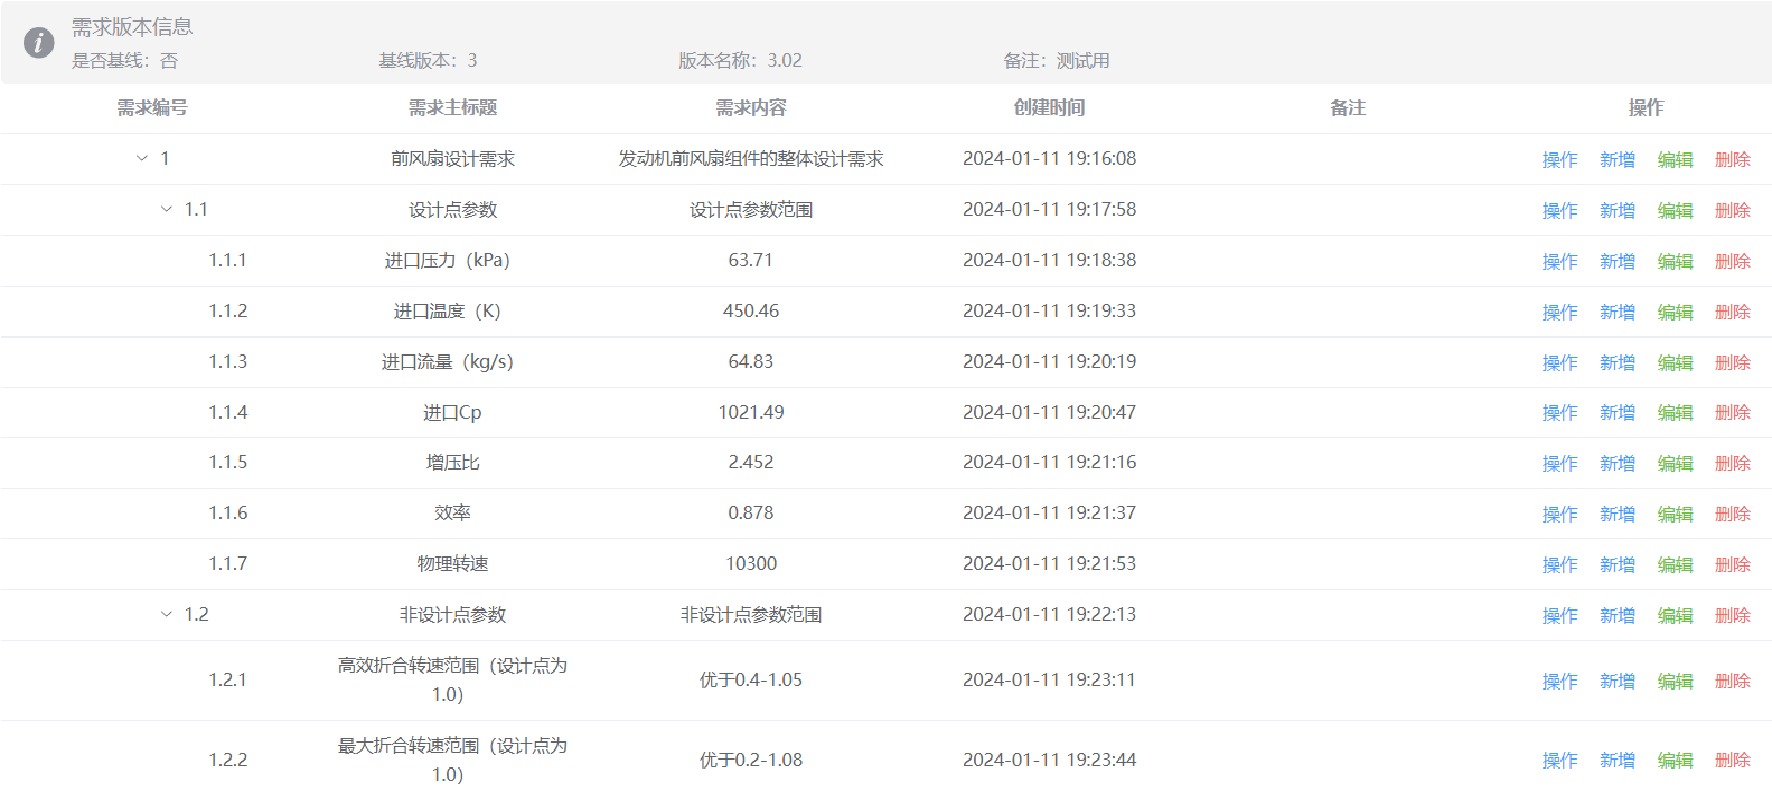This screenshot has height=790, width=1772.
Task: Delete the 前风扇设计需求 requirement
Action: (x=1733, y=160)
